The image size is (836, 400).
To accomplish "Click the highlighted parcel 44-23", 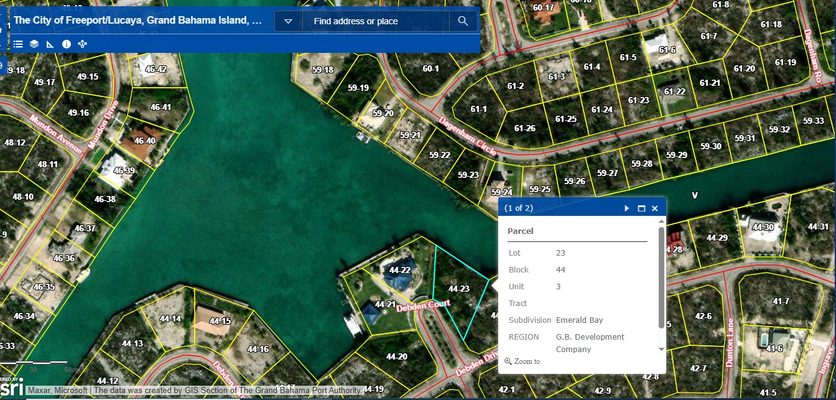I will [x=460, y=289].
